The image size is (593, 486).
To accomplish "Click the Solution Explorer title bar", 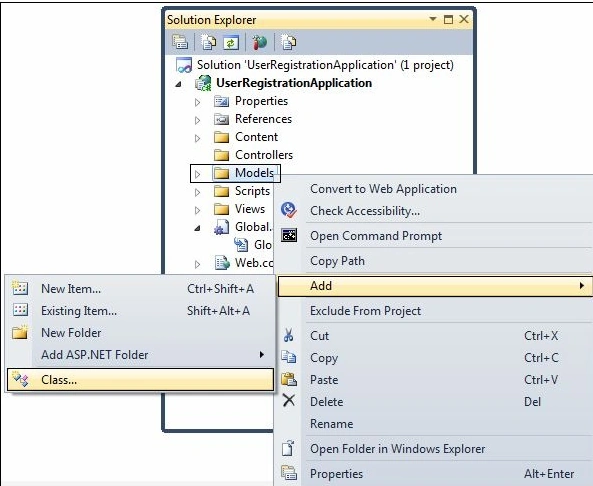I will [319, 20].
